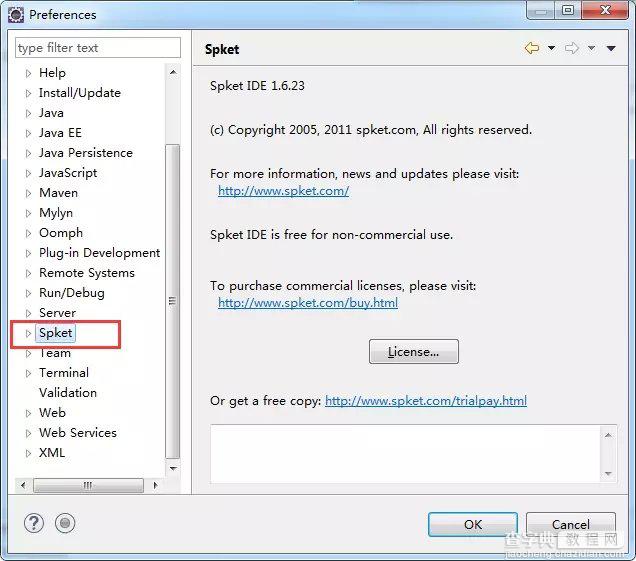Screen dimensions: 636x561
Task: Select the Run/Debug category
Action: pyautogui.click(x=72, y=293)
